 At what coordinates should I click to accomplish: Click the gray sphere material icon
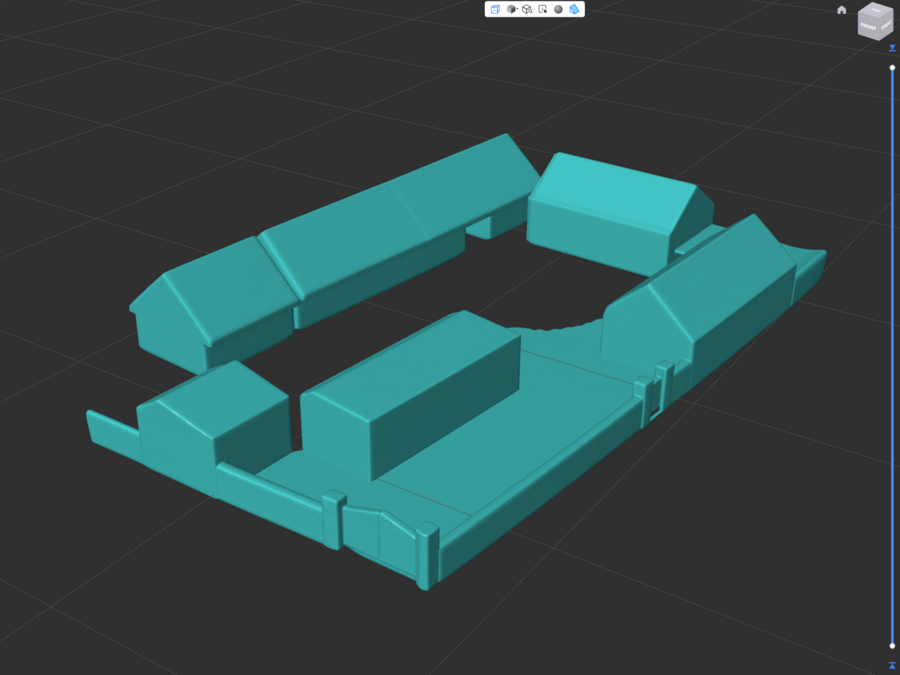(x=558, y=9)
